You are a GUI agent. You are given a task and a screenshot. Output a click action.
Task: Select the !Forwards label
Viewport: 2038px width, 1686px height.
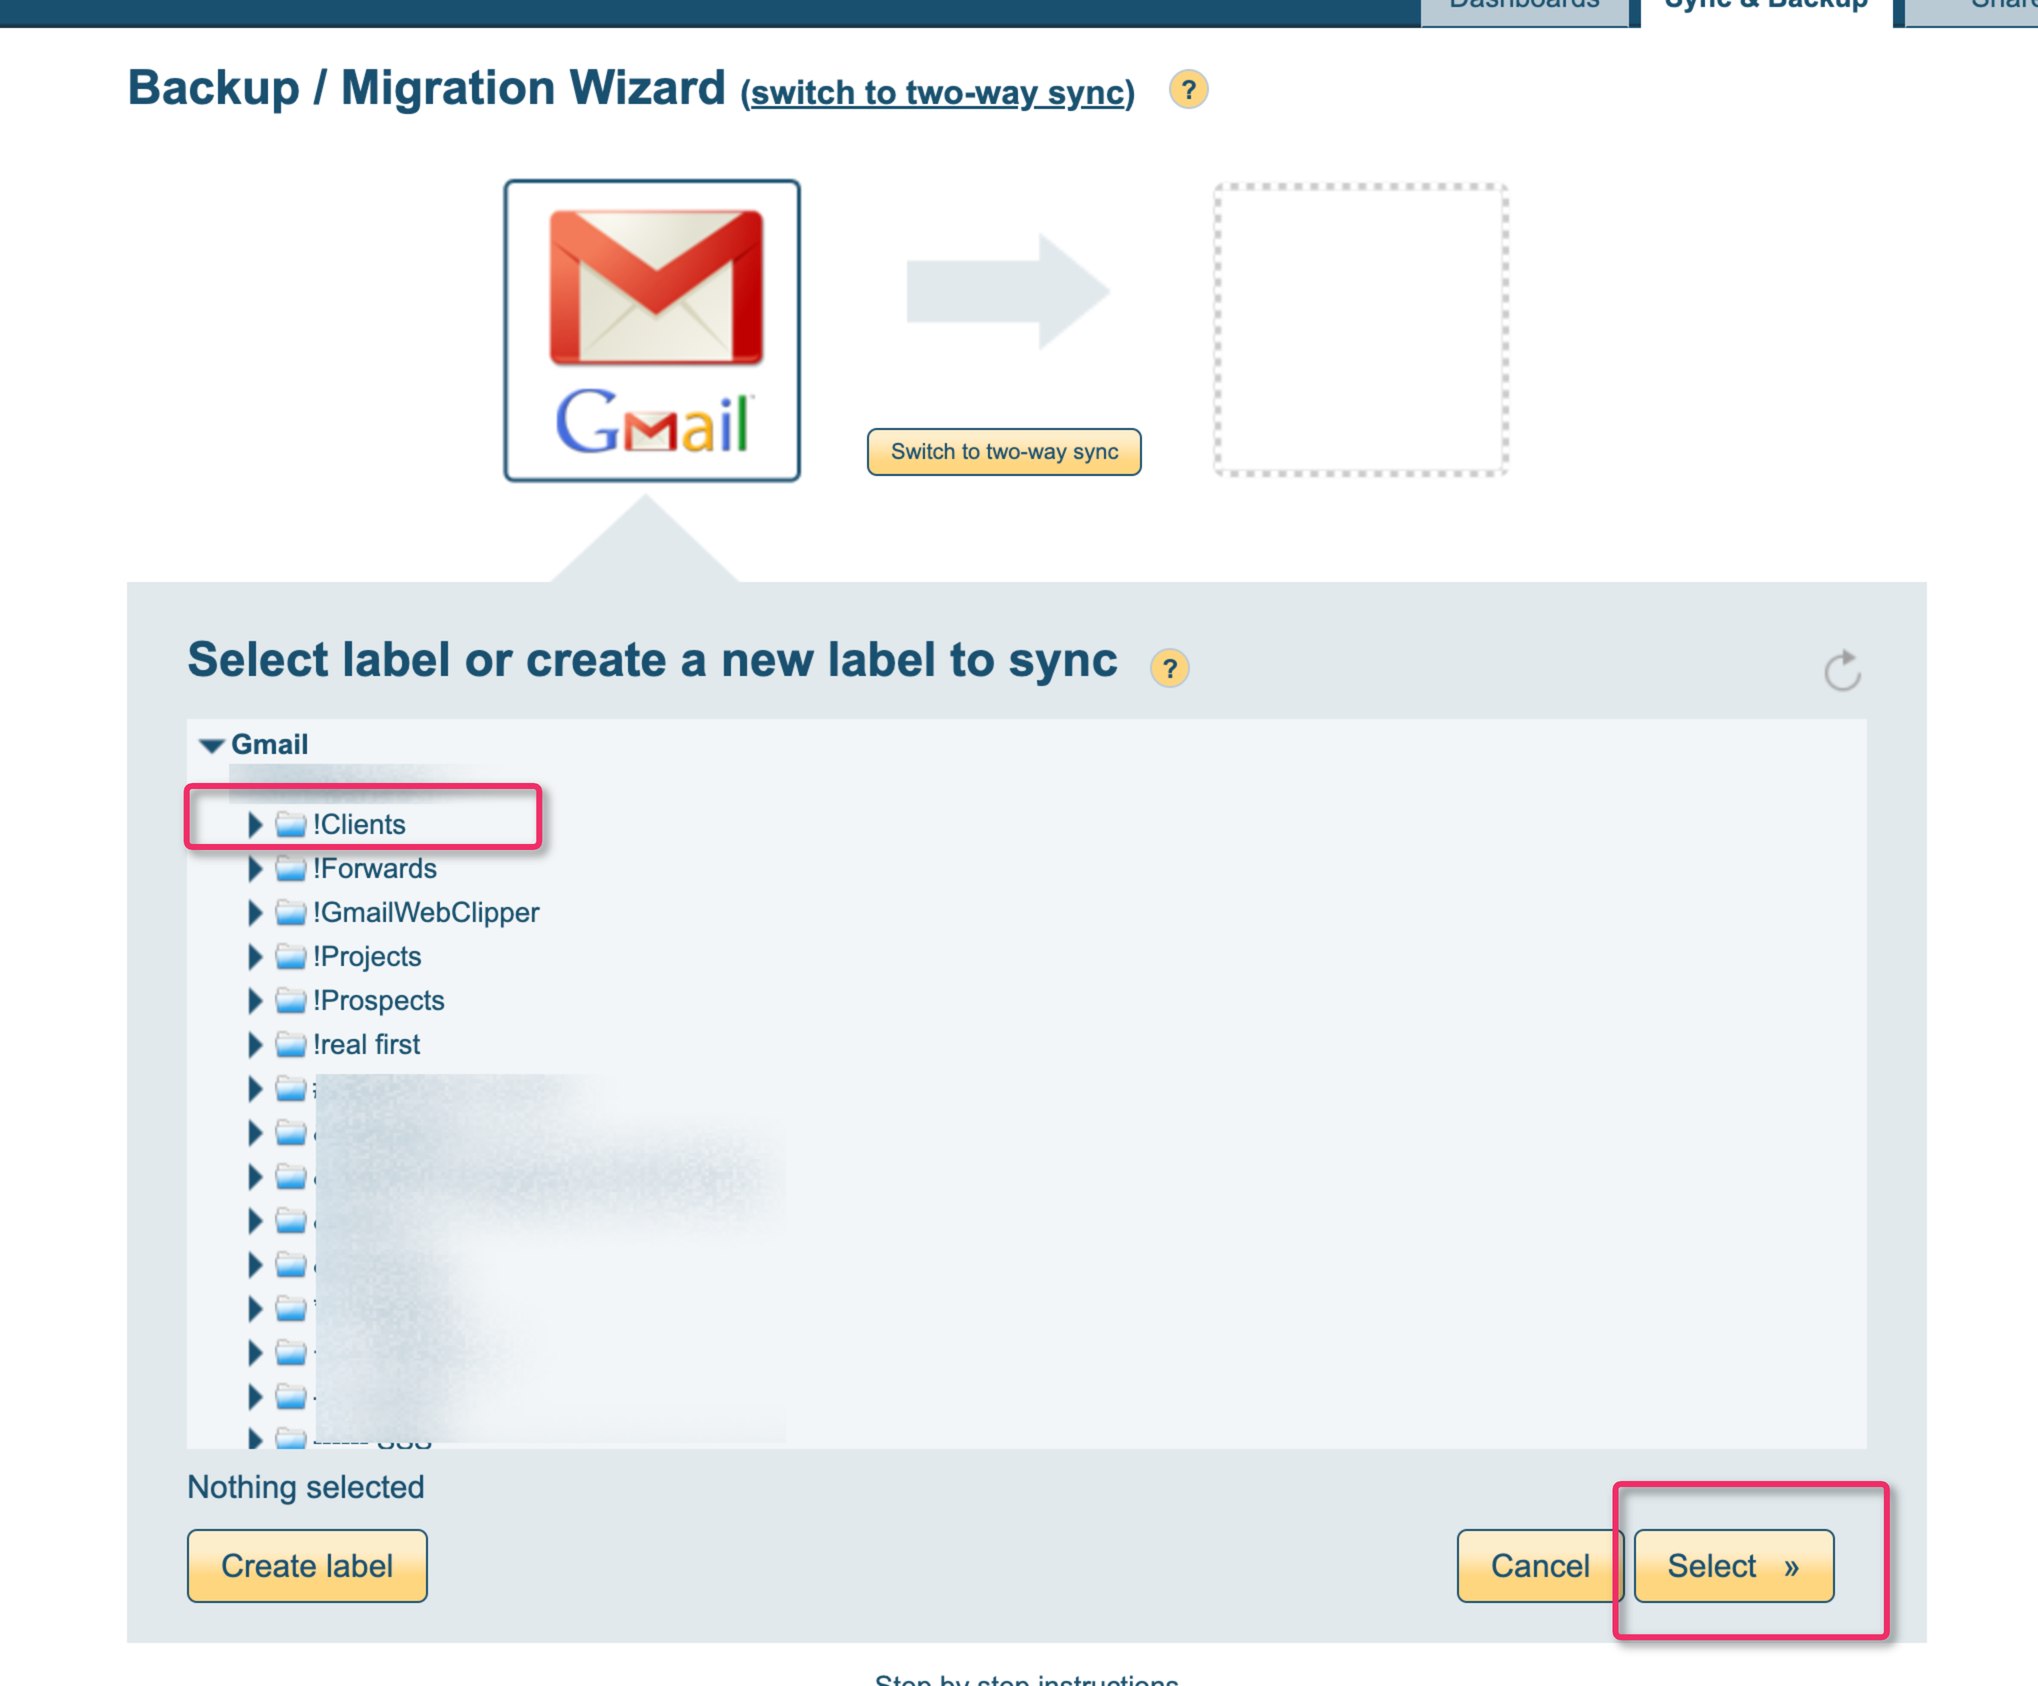point(374,868)
